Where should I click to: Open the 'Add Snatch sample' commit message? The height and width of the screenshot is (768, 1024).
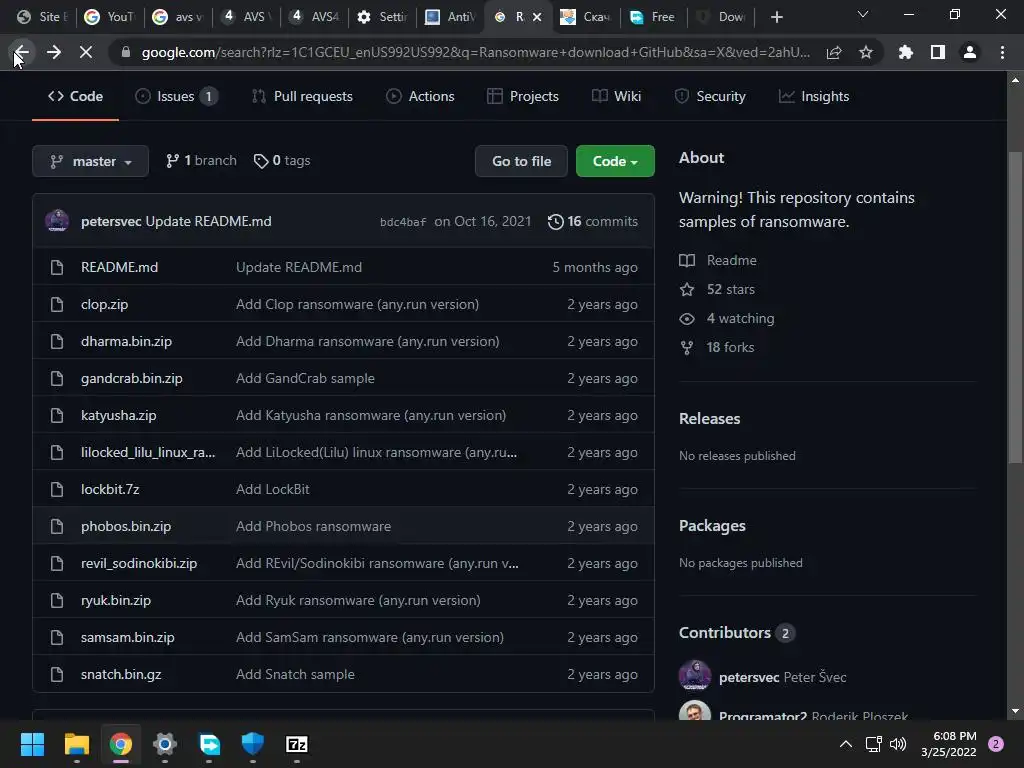point(295,675)
